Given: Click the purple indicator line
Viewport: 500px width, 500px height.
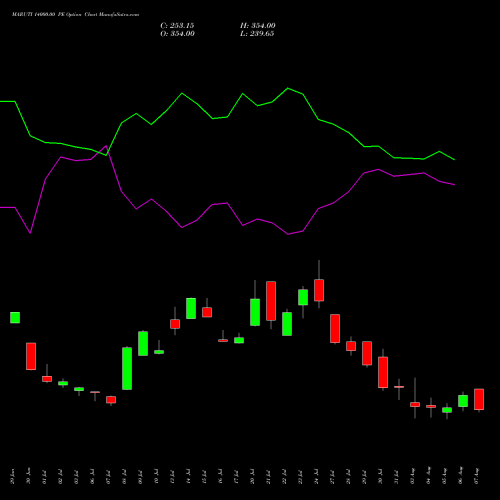Looking at the screenshot, I should (227, 203).
